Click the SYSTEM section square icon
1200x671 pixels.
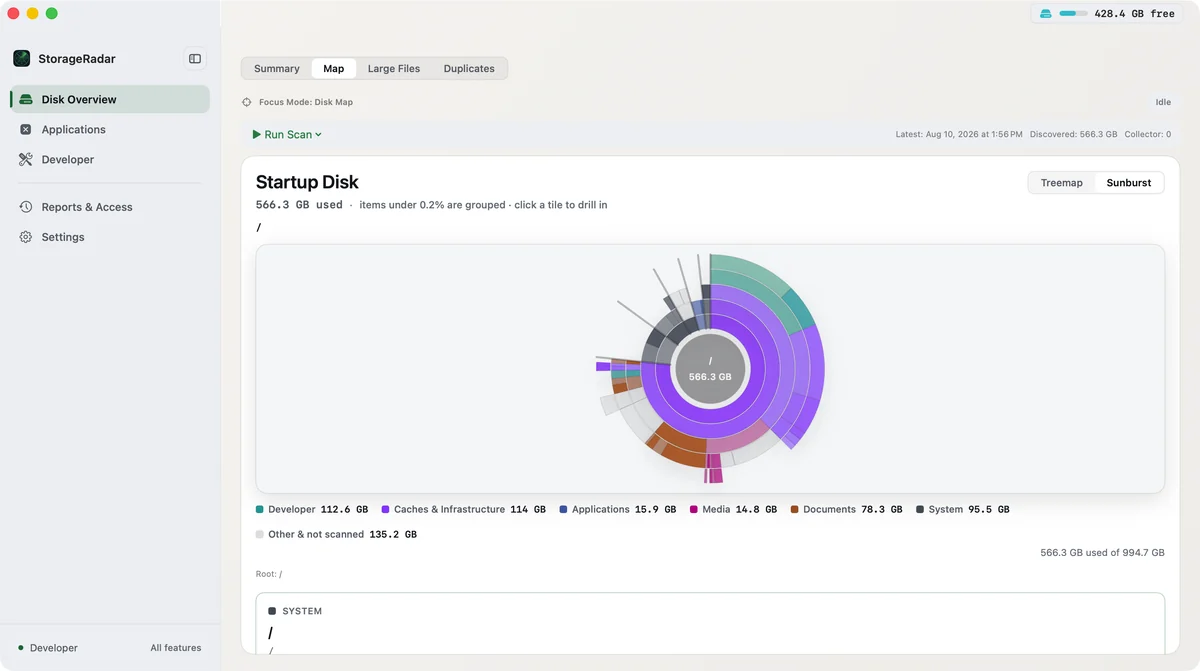coord(272,611)
